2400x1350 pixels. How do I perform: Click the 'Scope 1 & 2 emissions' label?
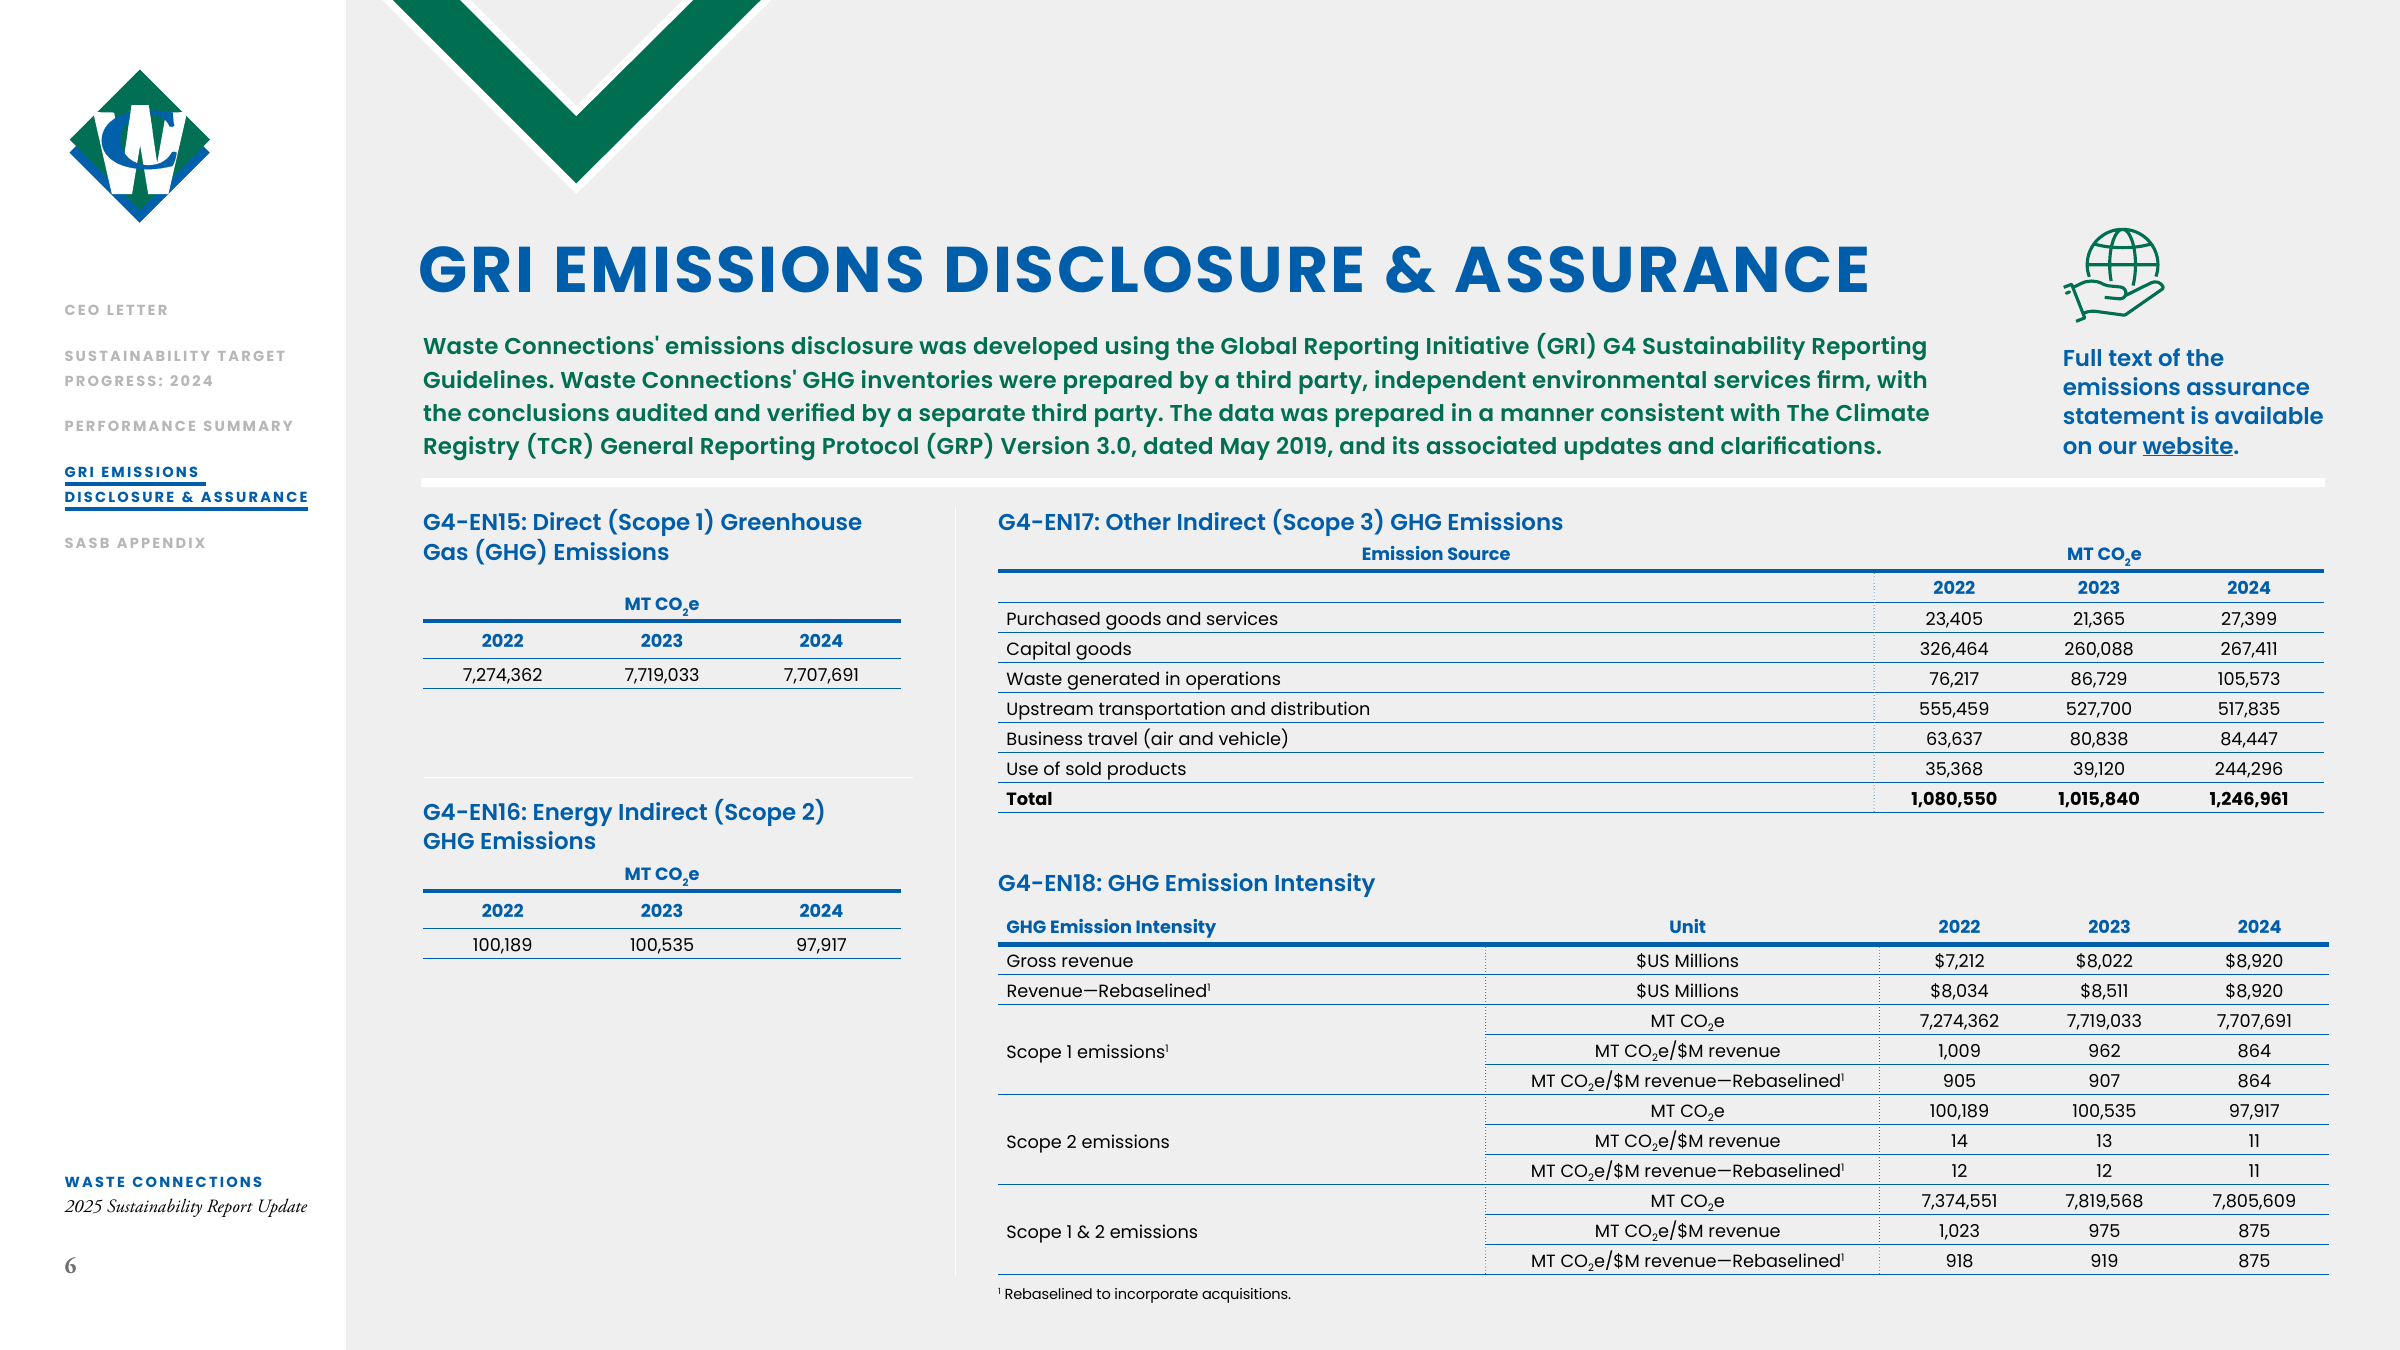(1101, 1232)
